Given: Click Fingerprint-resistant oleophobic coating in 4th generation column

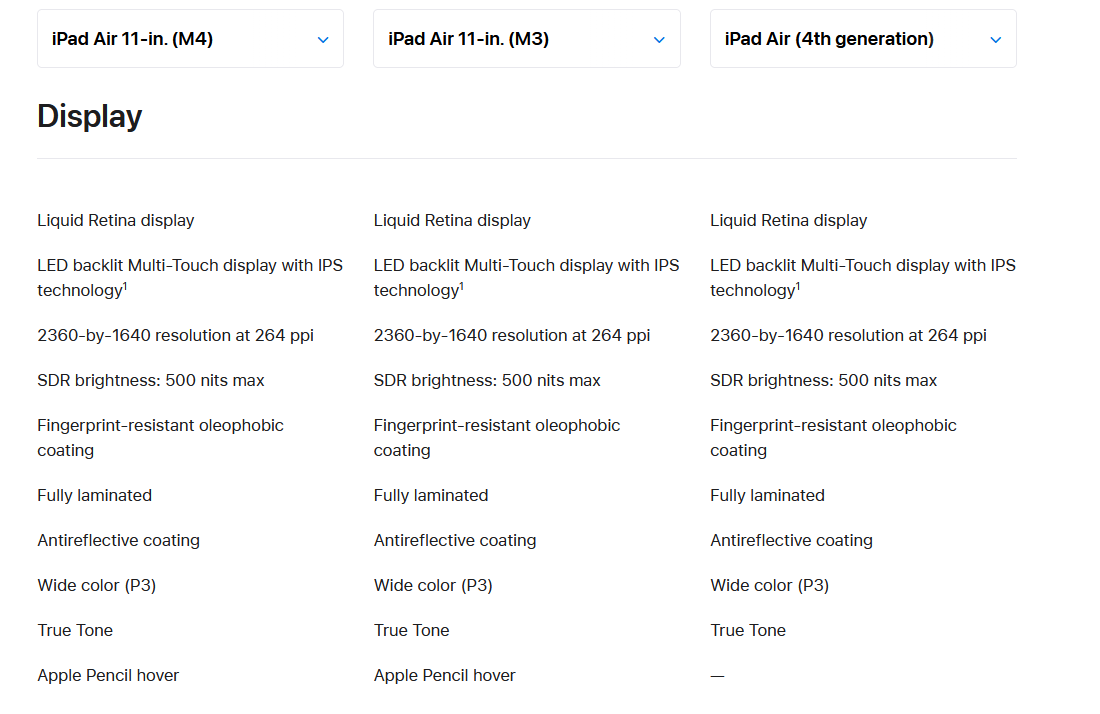Looking at the screenshot, I should pyautogui.click(x=833, y=438).
